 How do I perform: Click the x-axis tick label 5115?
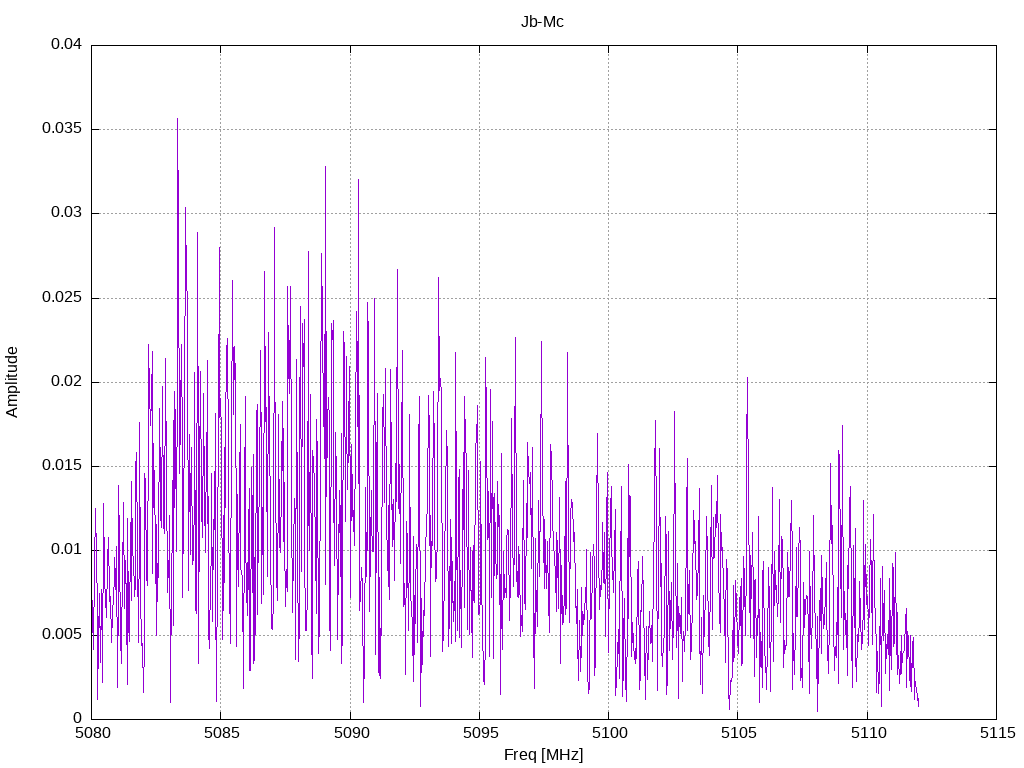[997, 733]
